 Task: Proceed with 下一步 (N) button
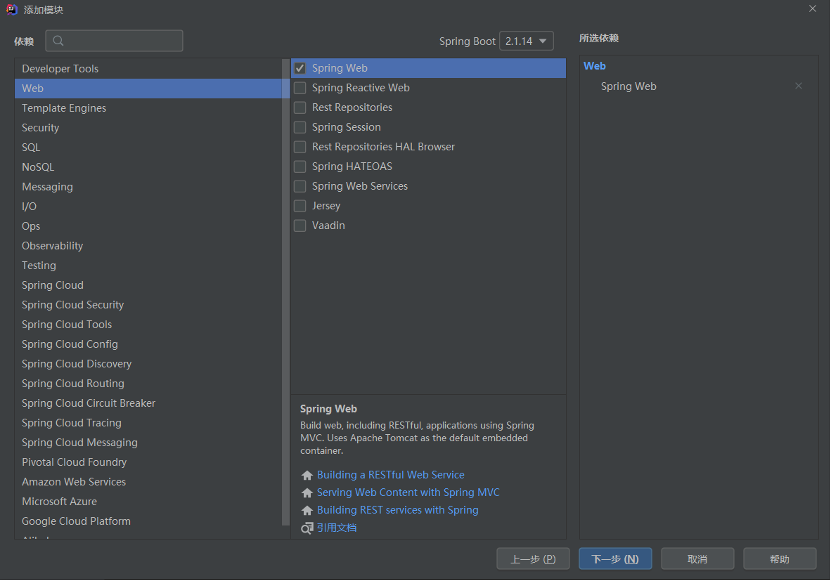[615, 559]
